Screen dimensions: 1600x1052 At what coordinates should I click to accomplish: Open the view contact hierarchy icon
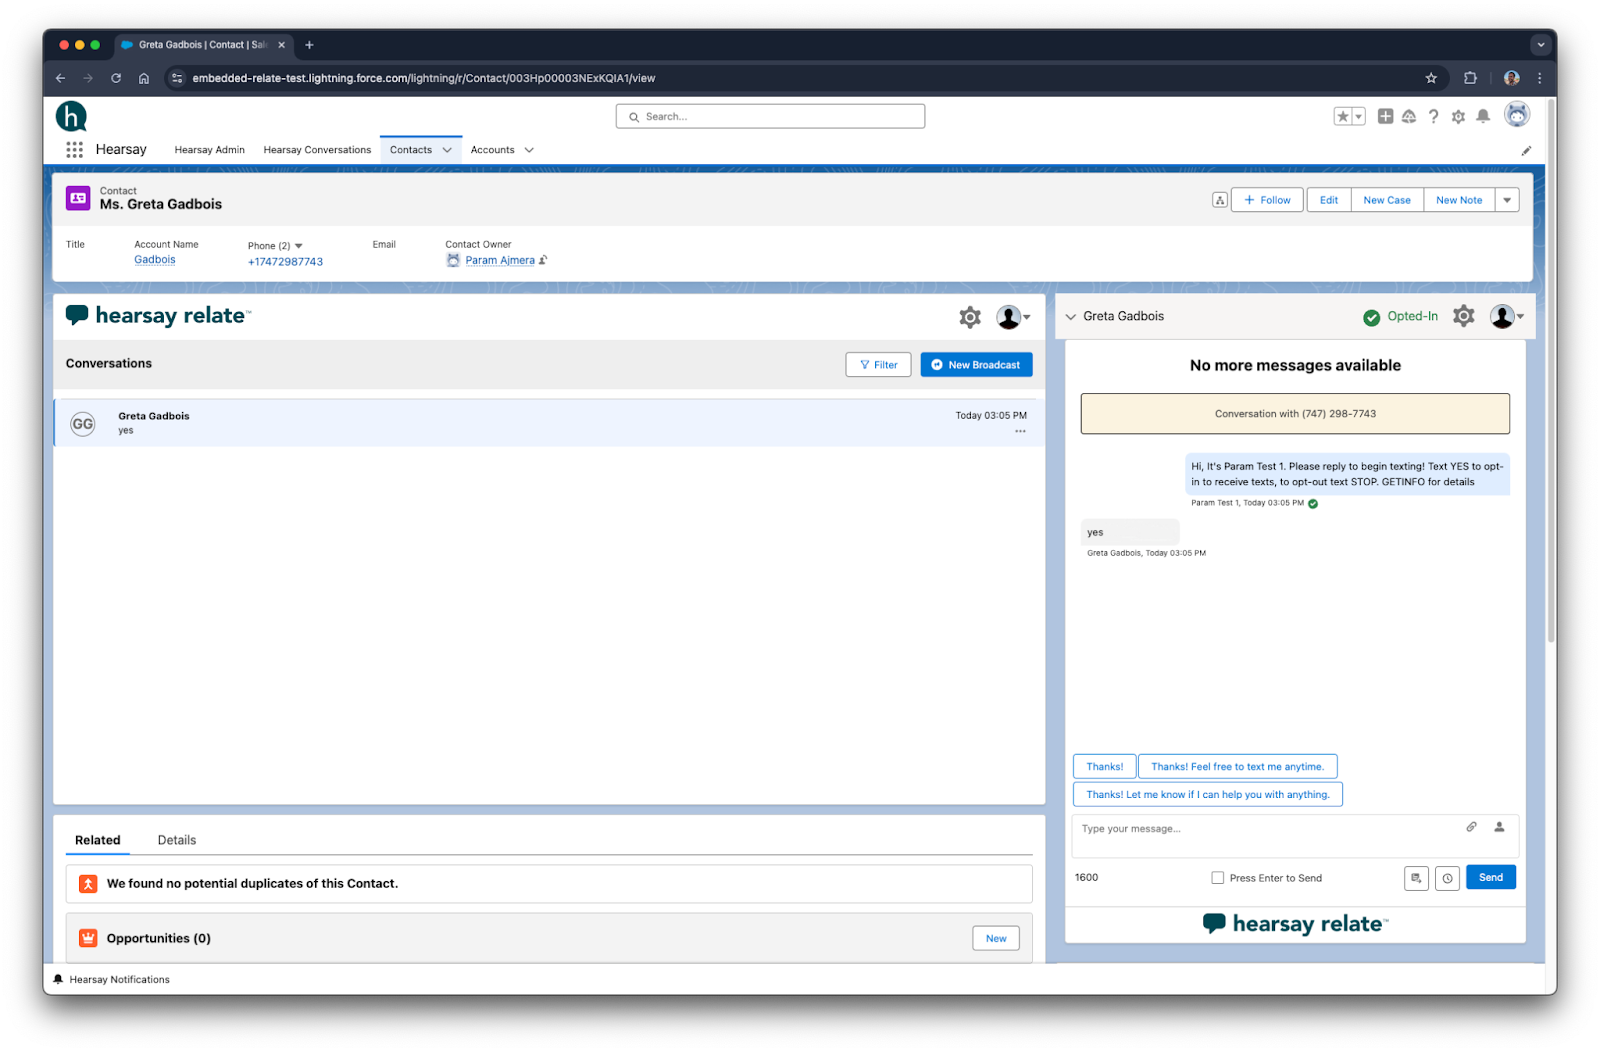[x=1219, y=200]
